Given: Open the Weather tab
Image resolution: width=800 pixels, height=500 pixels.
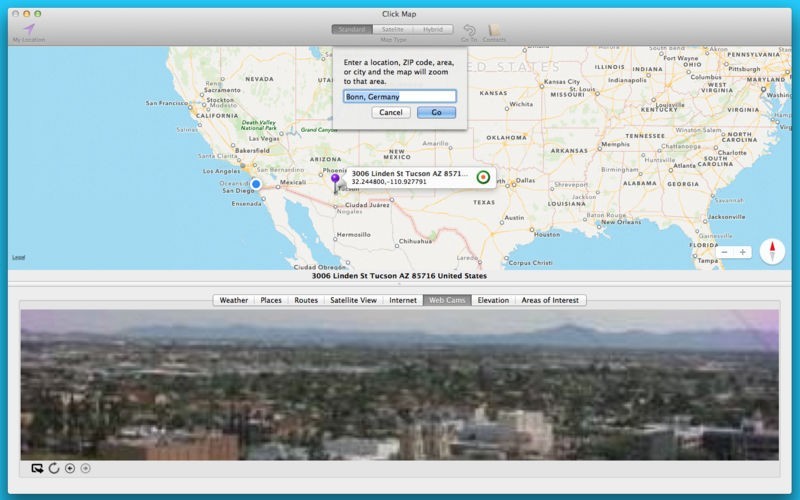Looking at the screenshot, I should click(x=234, y=300).
